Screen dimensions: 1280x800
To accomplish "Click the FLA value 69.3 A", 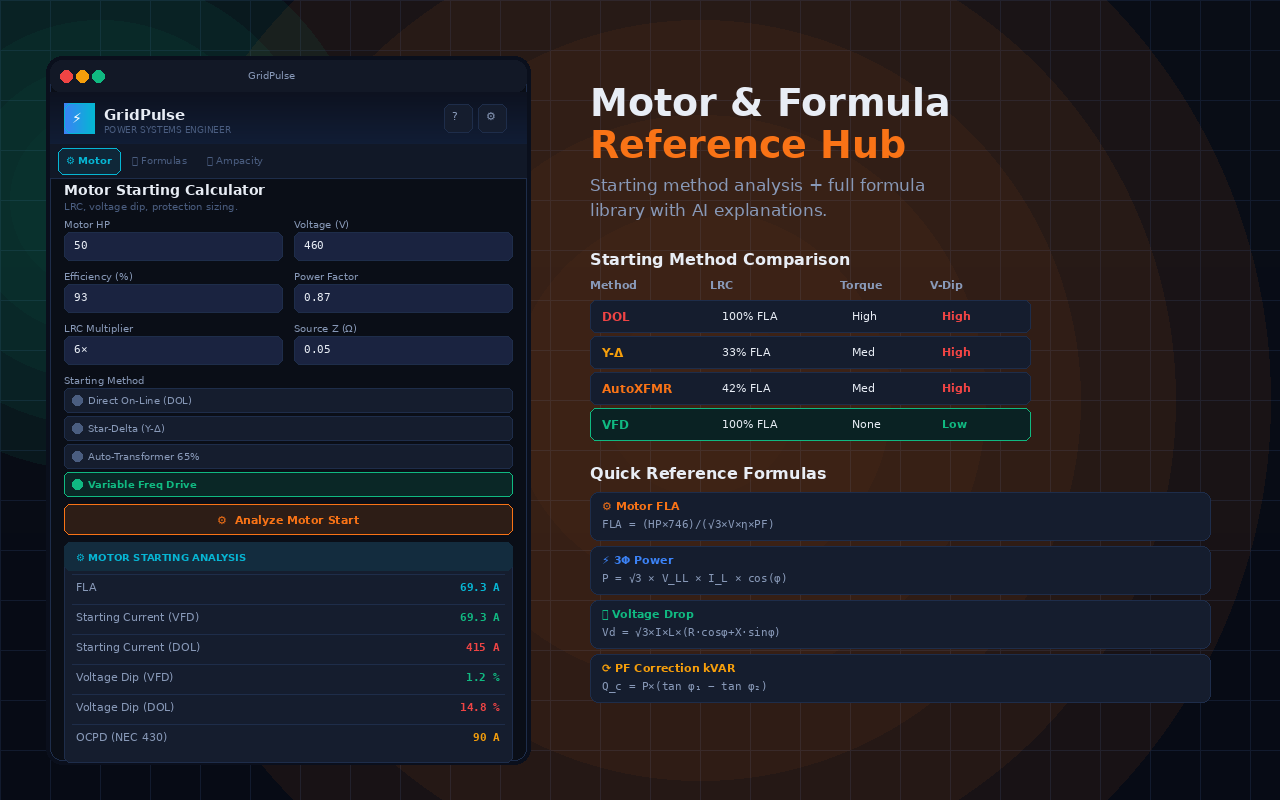I will (479, 588).
